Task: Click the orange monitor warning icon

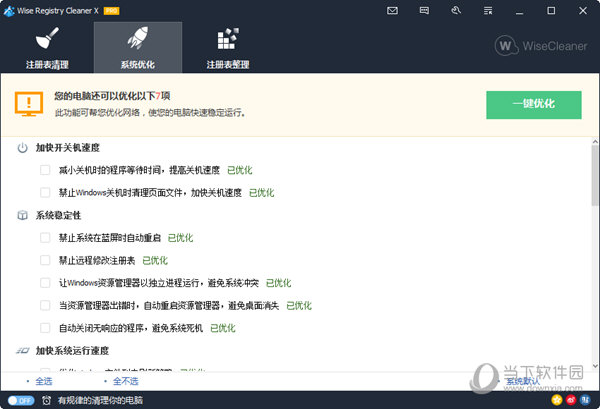Action: pos(29,104)
